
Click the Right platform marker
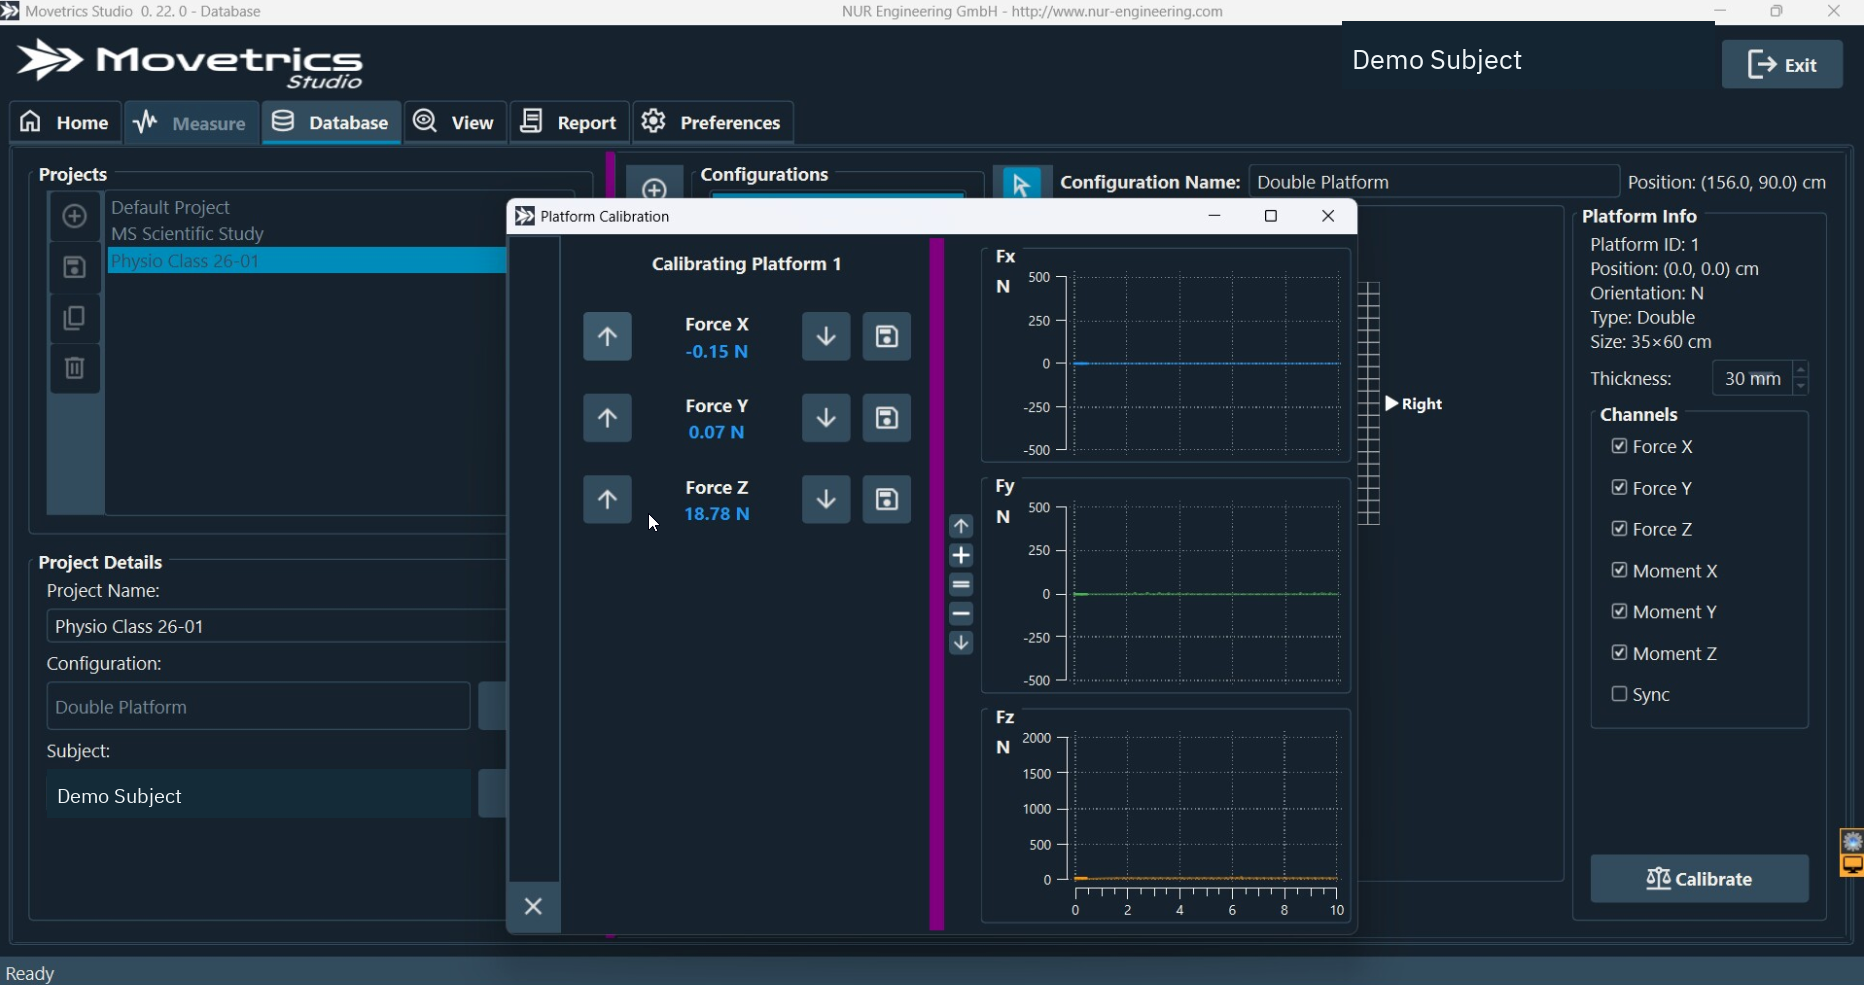click(x=1414, y=404)
